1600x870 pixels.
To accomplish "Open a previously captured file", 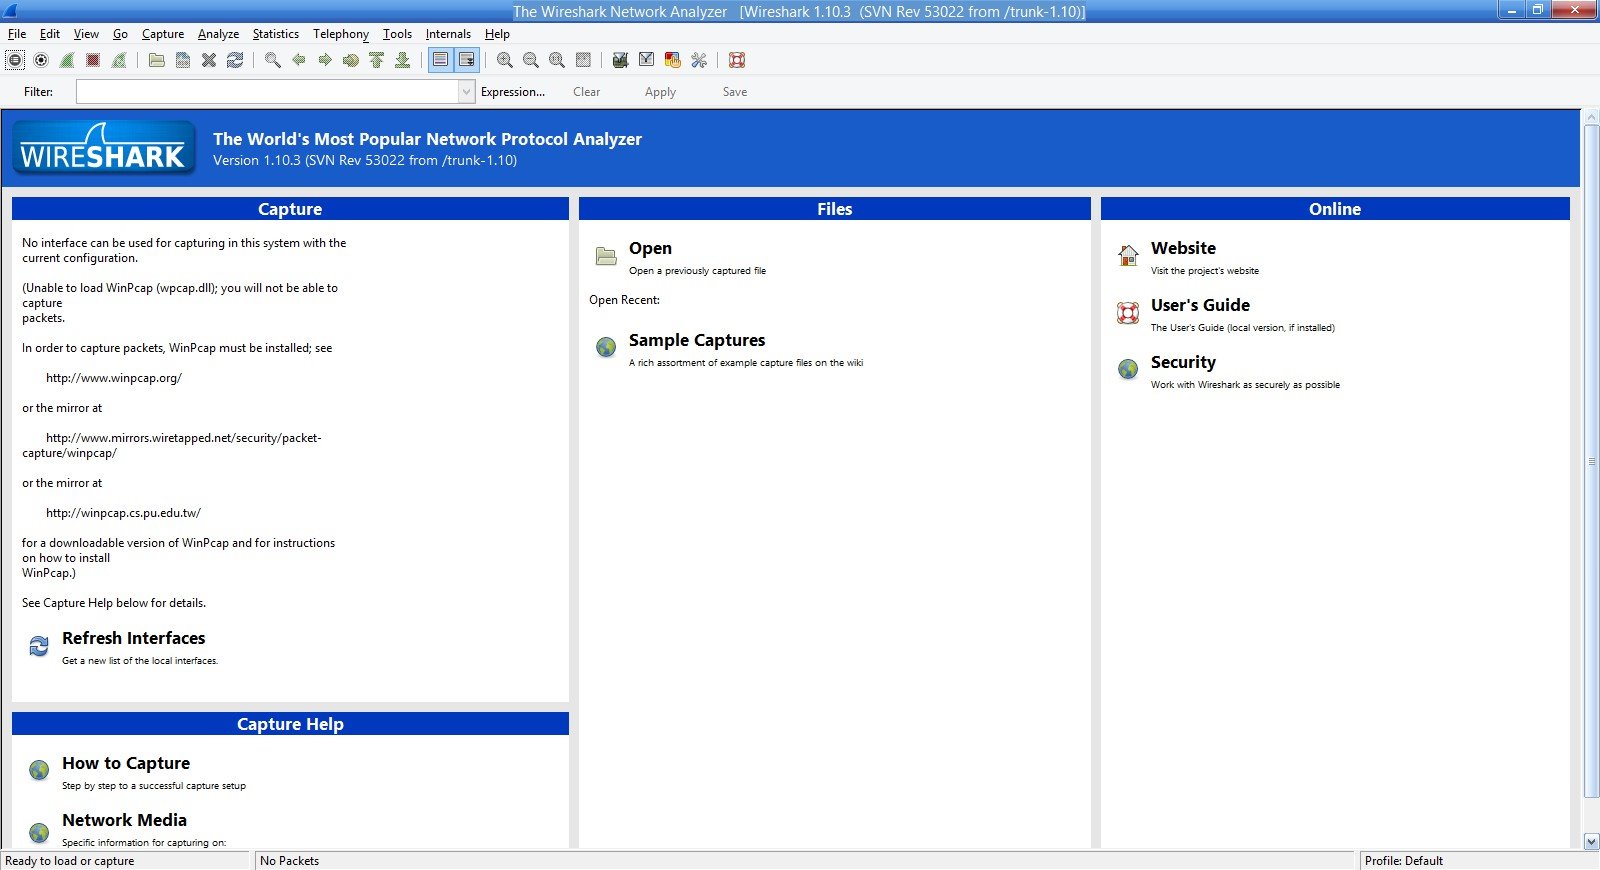I will (x=650, y=248).
